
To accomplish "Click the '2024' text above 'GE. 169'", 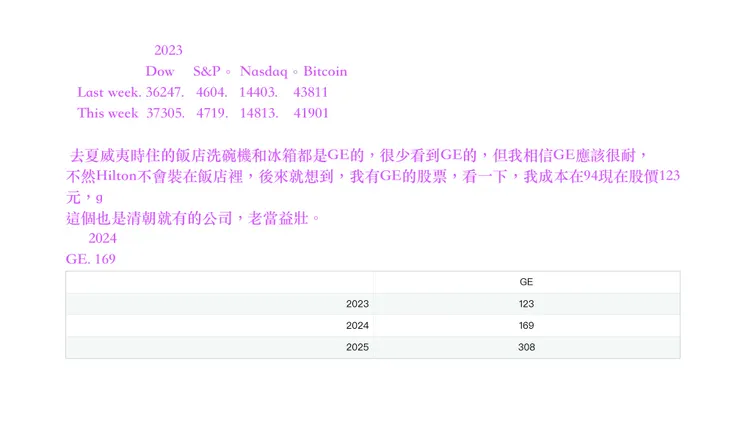I will tap(102, 238).
